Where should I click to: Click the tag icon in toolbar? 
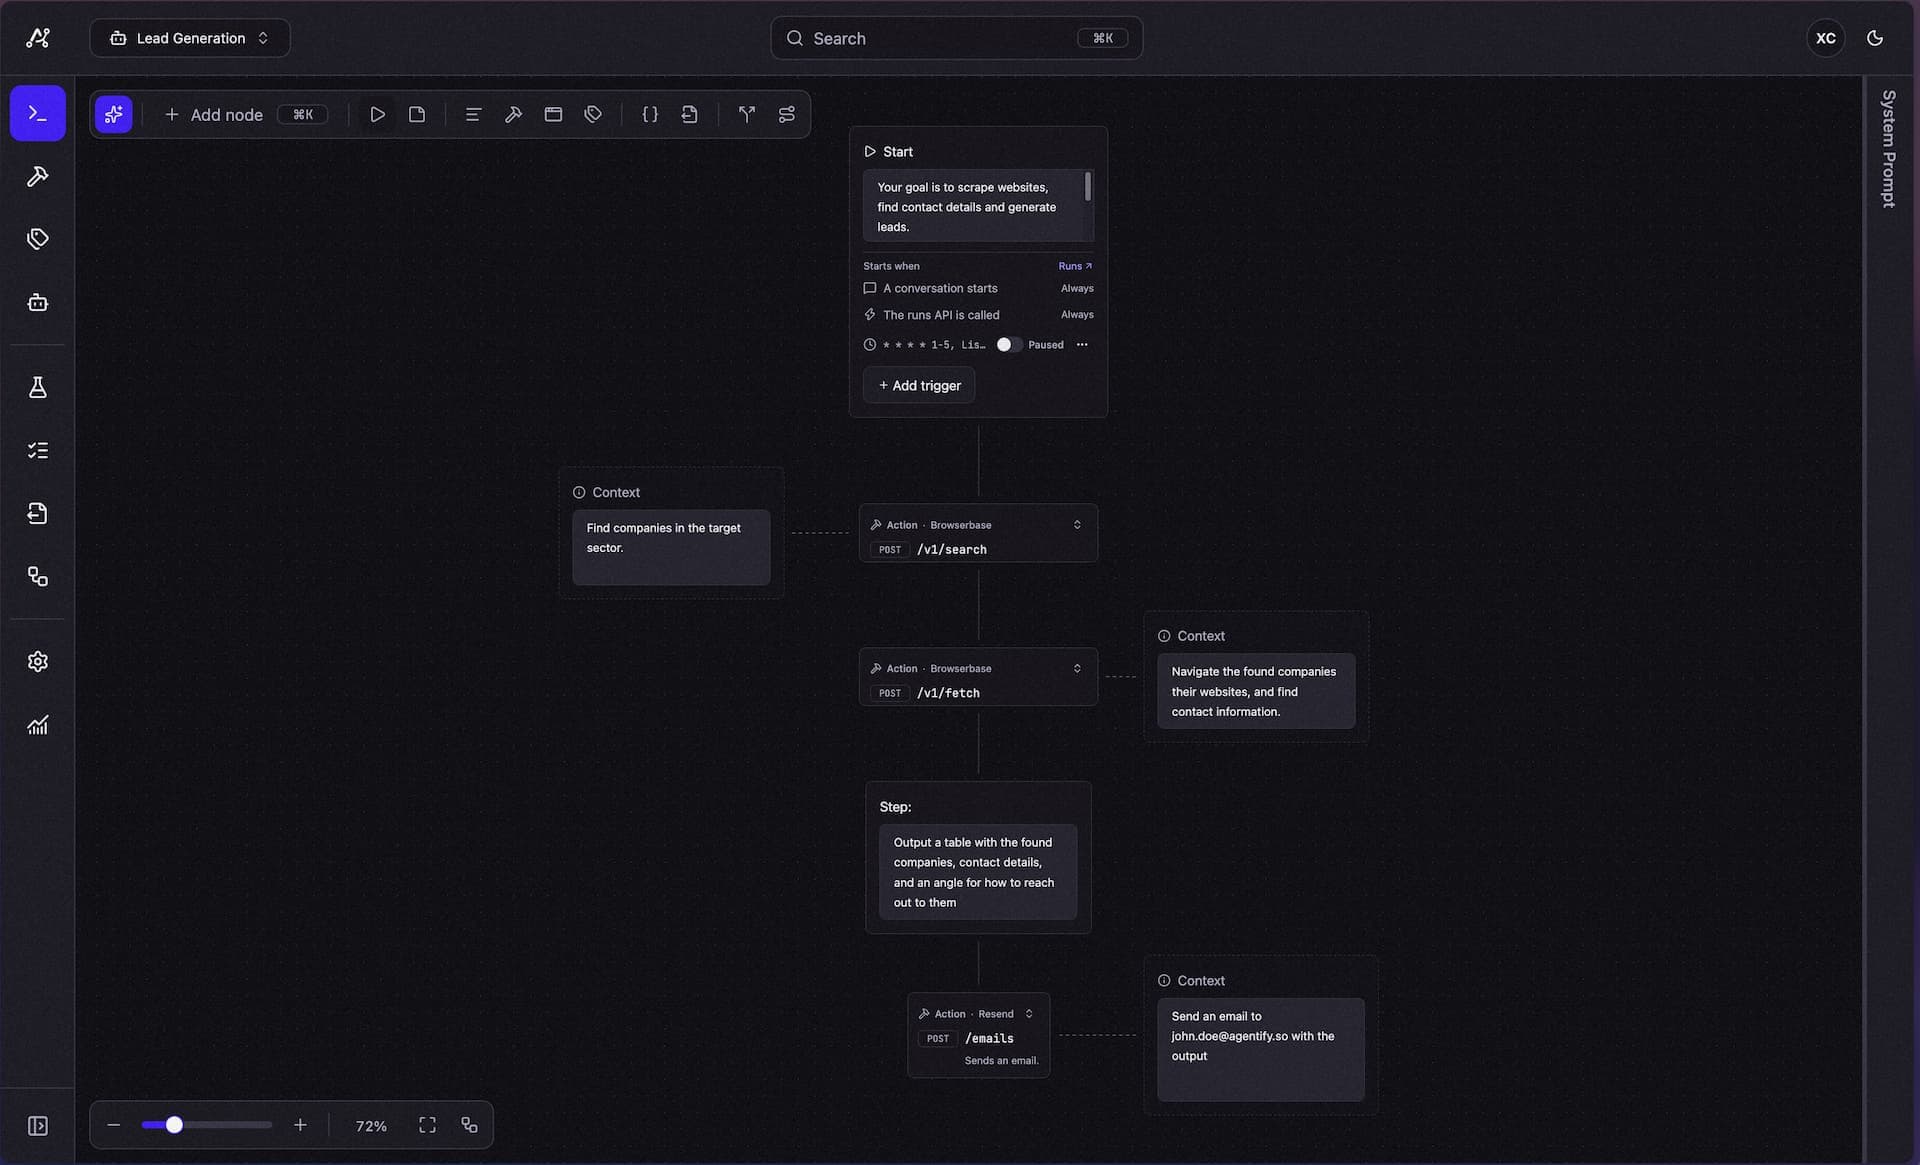click(593, 114)
